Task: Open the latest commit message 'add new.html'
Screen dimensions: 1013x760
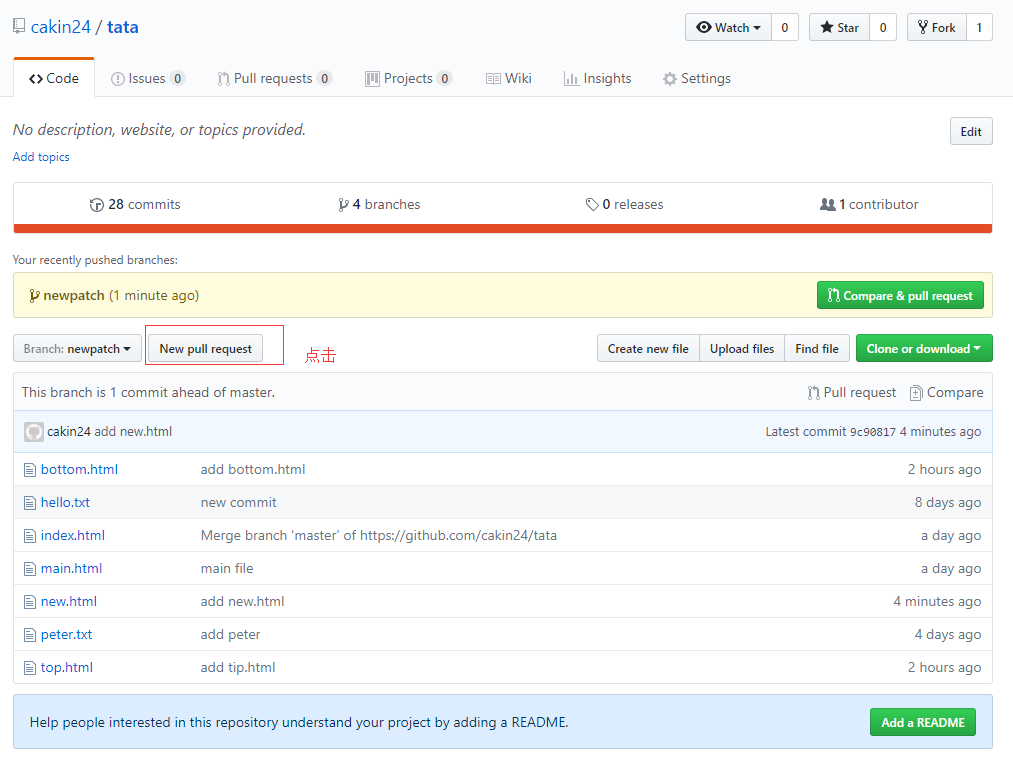Action: pos(133,432)
